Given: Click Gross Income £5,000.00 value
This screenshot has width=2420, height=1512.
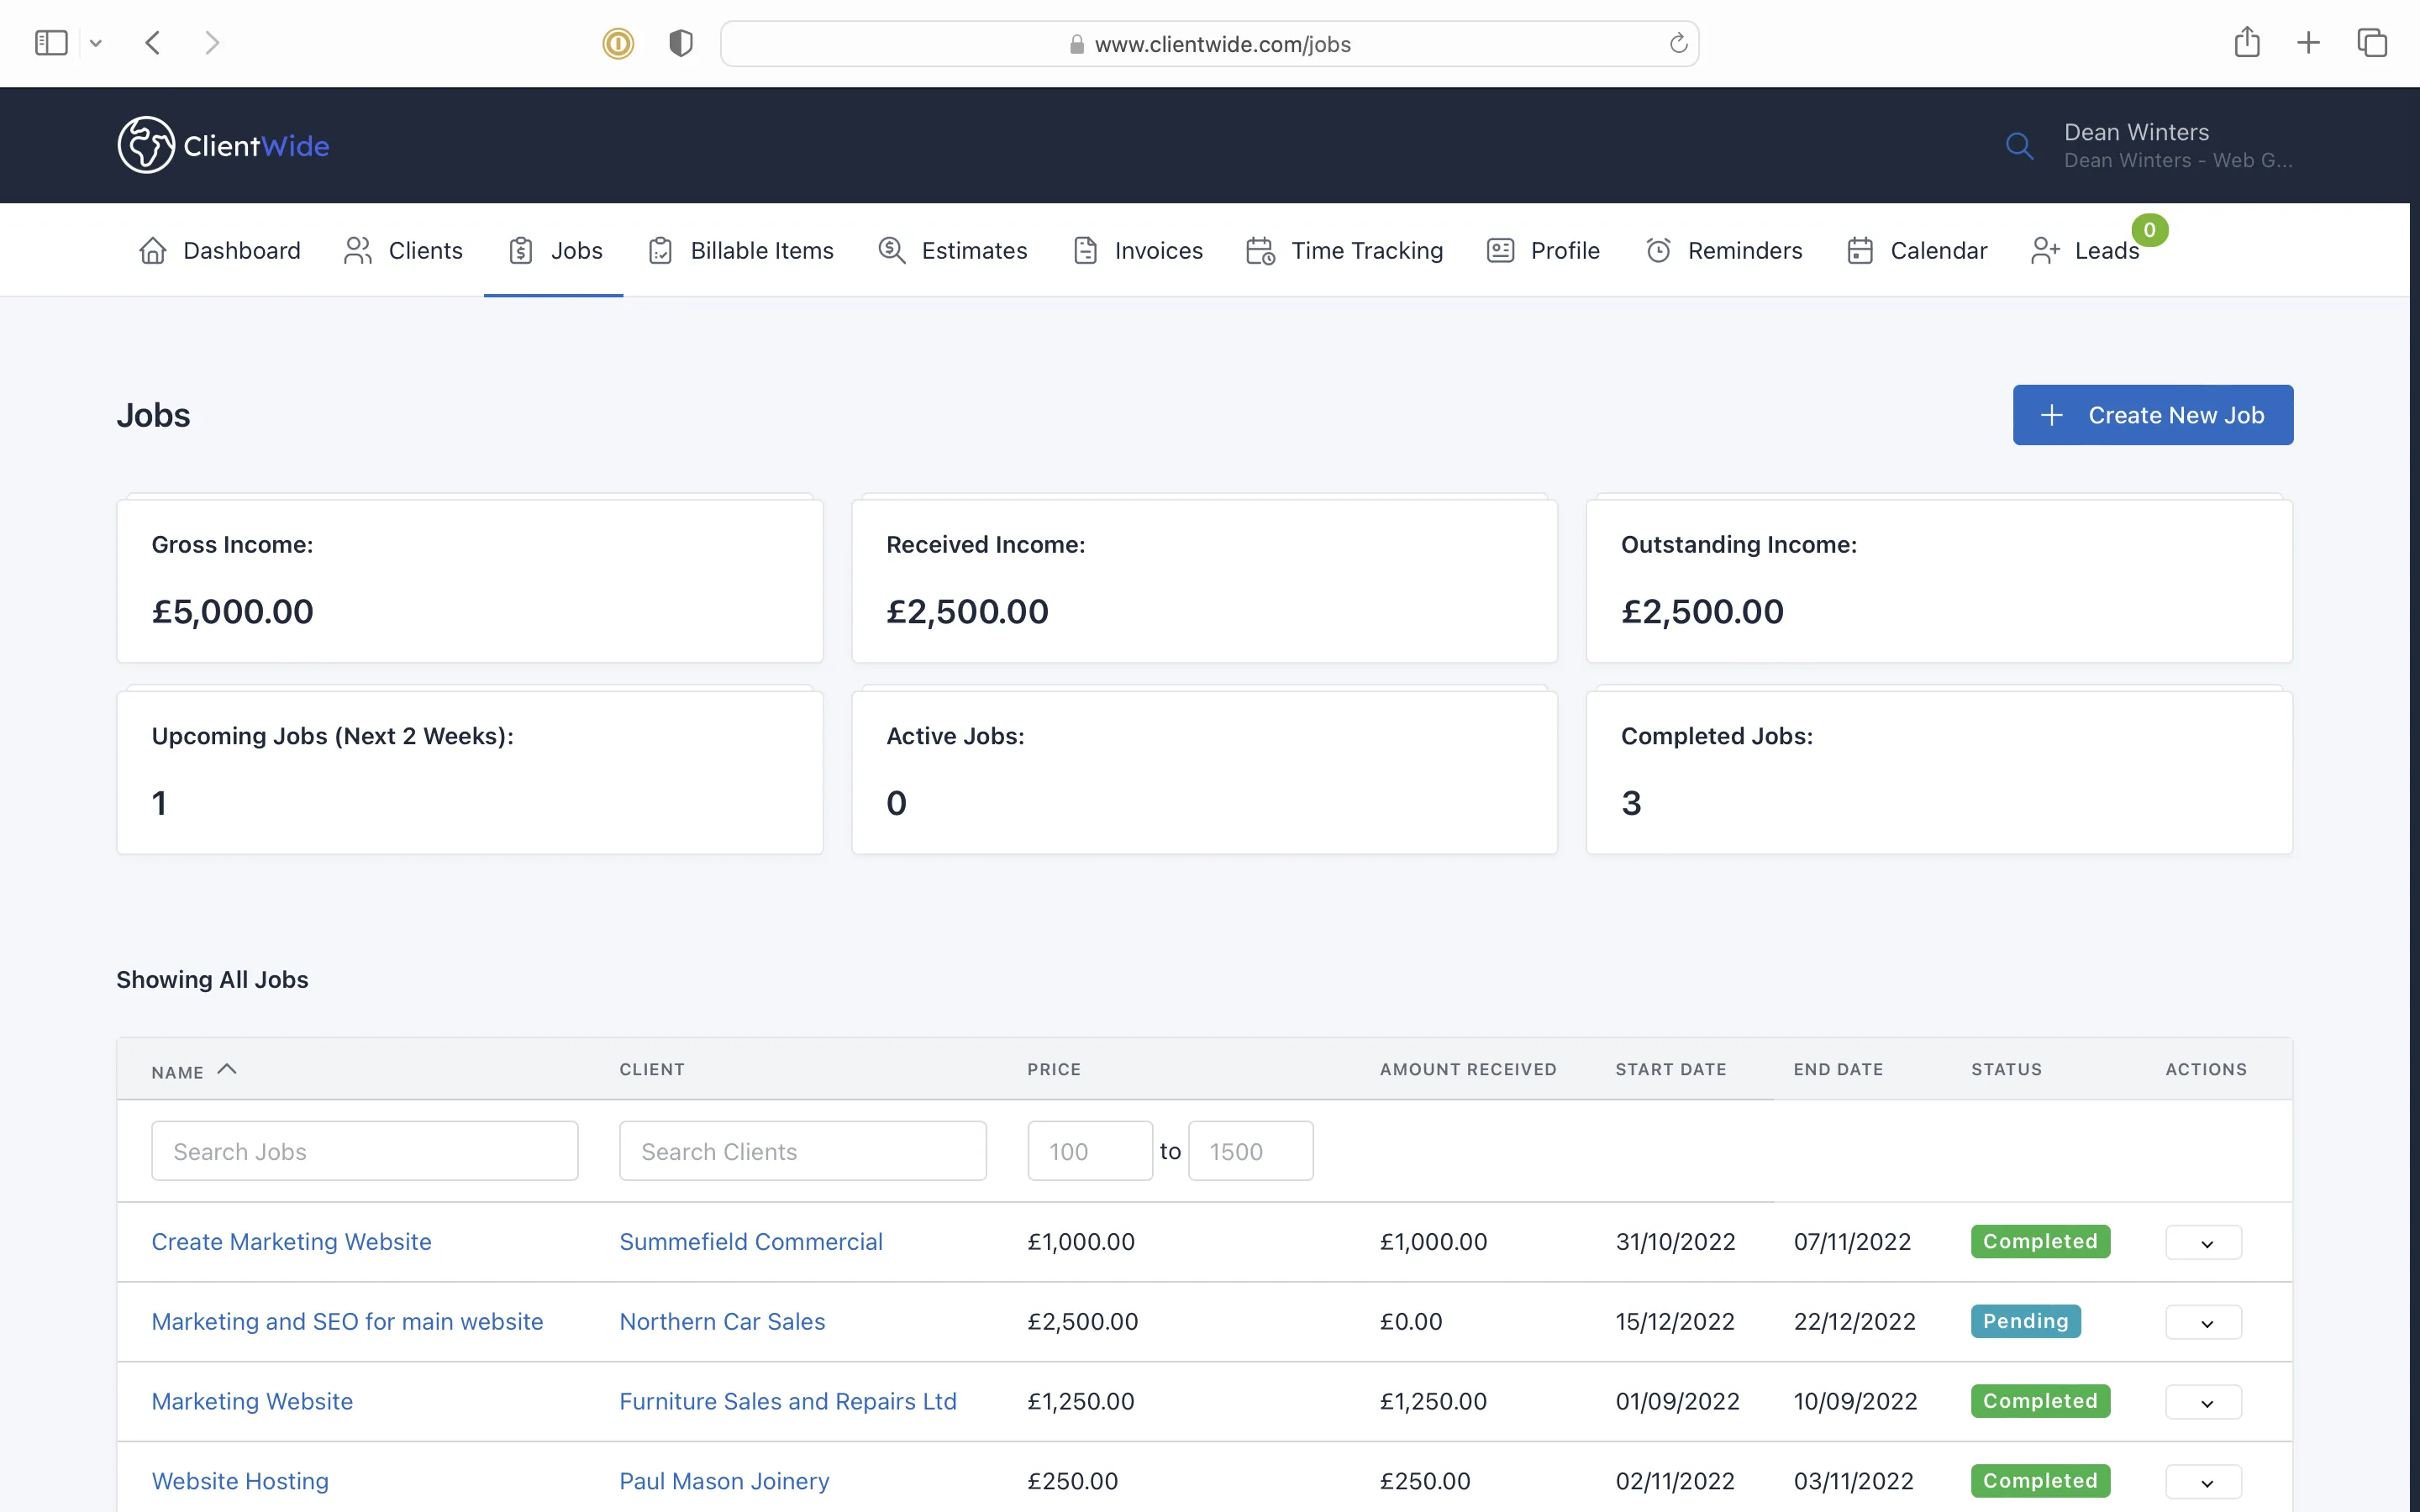Looking at the screenshot, I should [233, 611].
